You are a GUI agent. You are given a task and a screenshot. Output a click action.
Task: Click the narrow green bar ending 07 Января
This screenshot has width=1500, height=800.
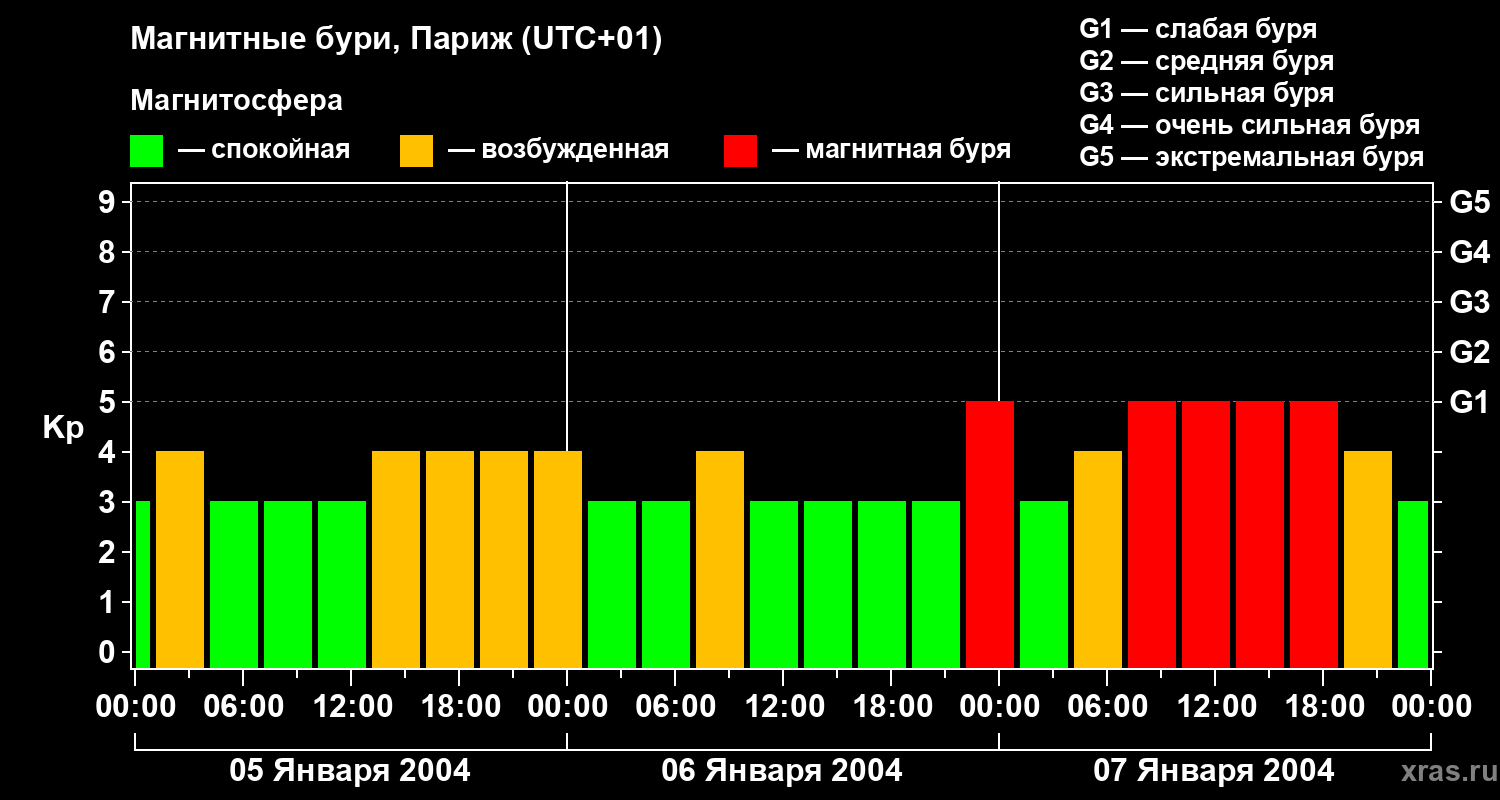[1413, 585]
